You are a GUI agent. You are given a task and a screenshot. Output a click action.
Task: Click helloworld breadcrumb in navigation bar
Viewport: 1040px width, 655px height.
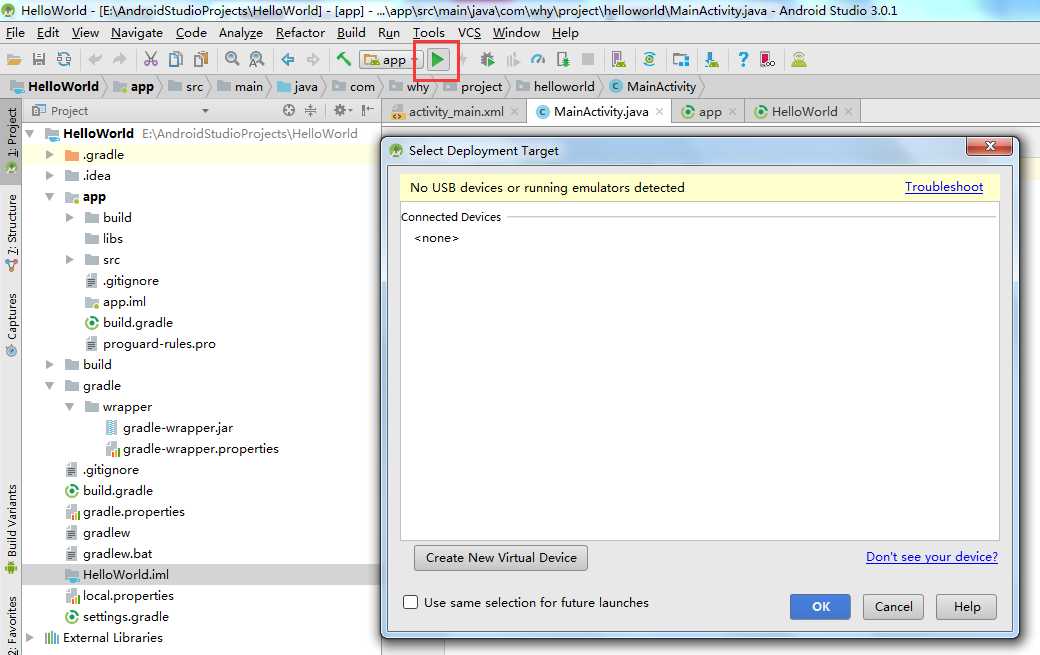pos(564,86)
